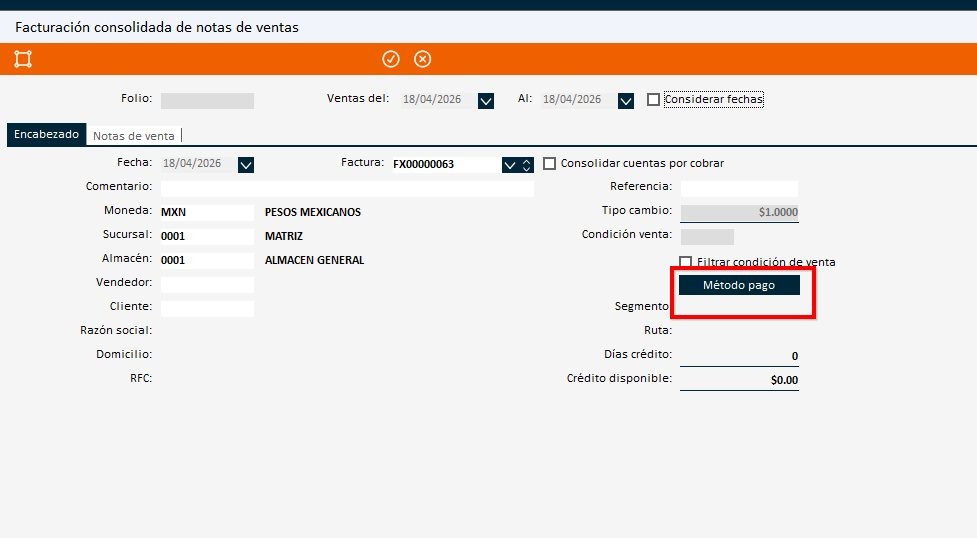Open the Ventas del date dropdown
The height and width of the screenshot is (538, 977).
tap(486, 100)
